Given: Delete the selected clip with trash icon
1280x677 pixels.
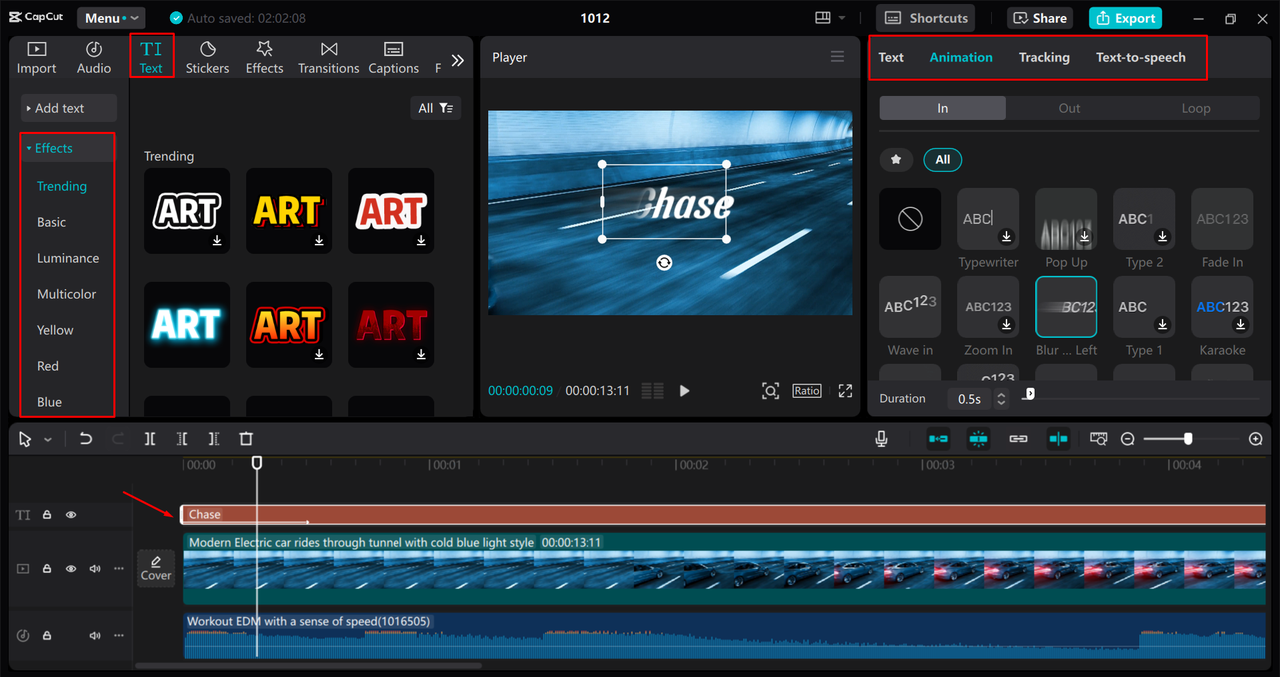Looking at the screenshot, I should click(x=246, y=439).
